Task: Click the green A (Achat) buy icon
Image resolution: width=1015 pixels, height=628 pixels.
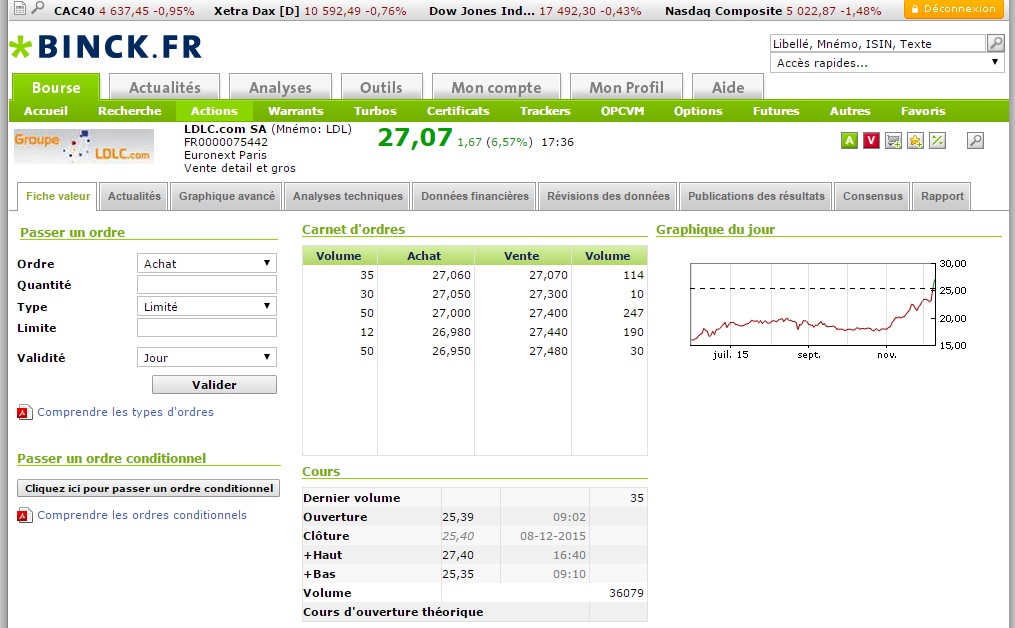Action: pos(849,141)
